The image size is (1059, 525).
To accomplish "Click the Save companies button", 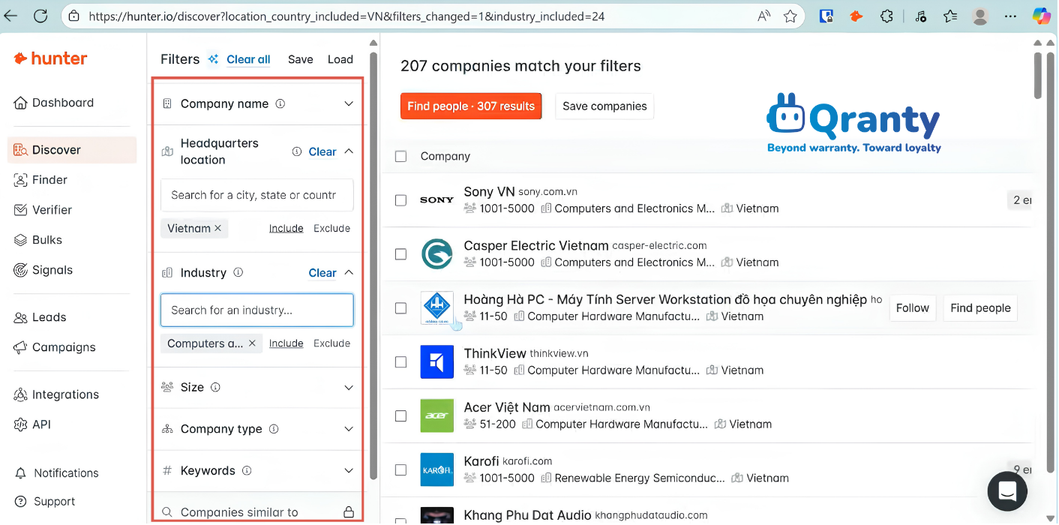I will [604, 106].
